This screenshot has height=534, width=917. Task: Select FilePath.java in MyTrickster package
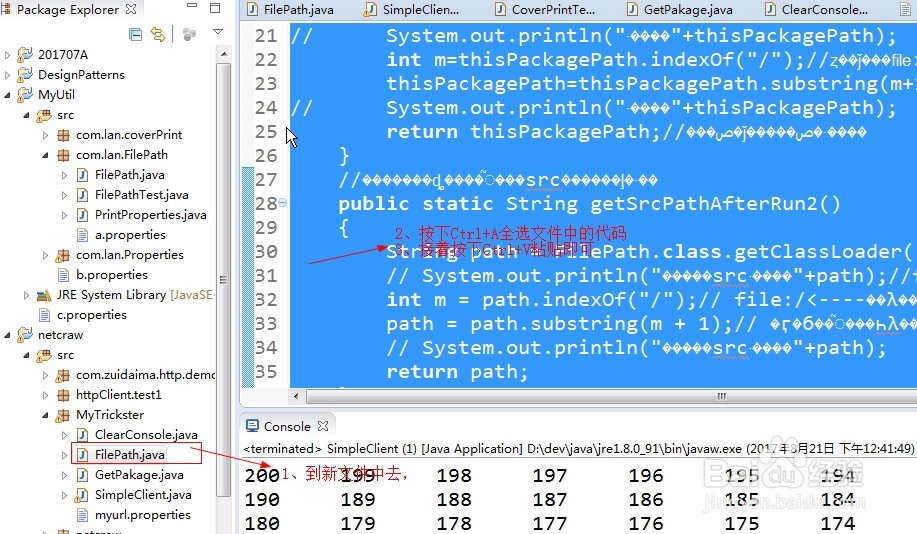[129, 454]
